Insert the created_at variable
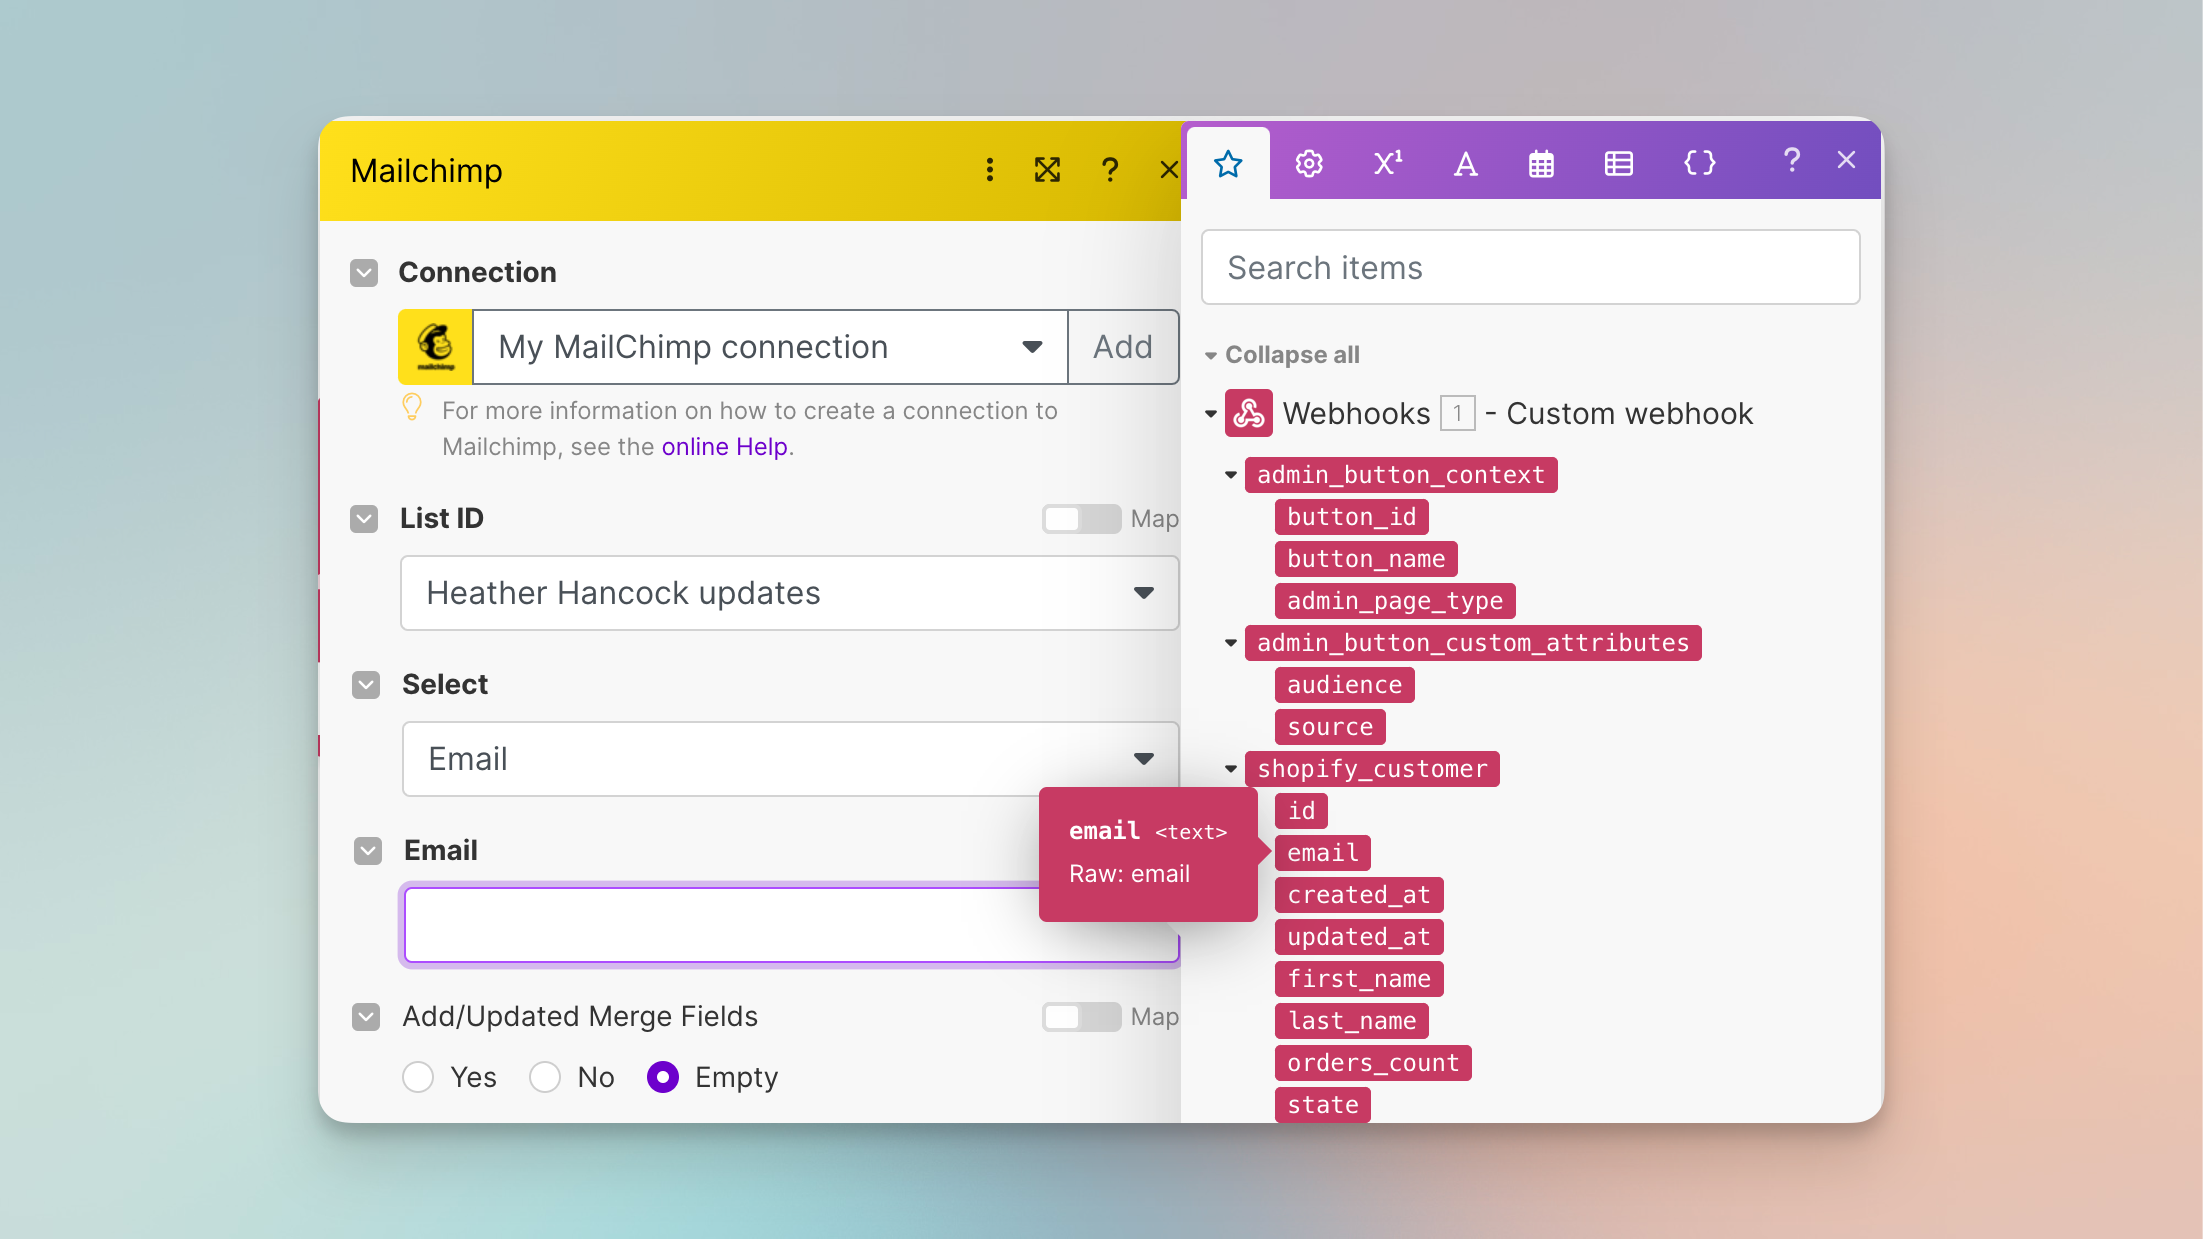The height and width of the screenshot is (1239, 2203). (1358, 895)
